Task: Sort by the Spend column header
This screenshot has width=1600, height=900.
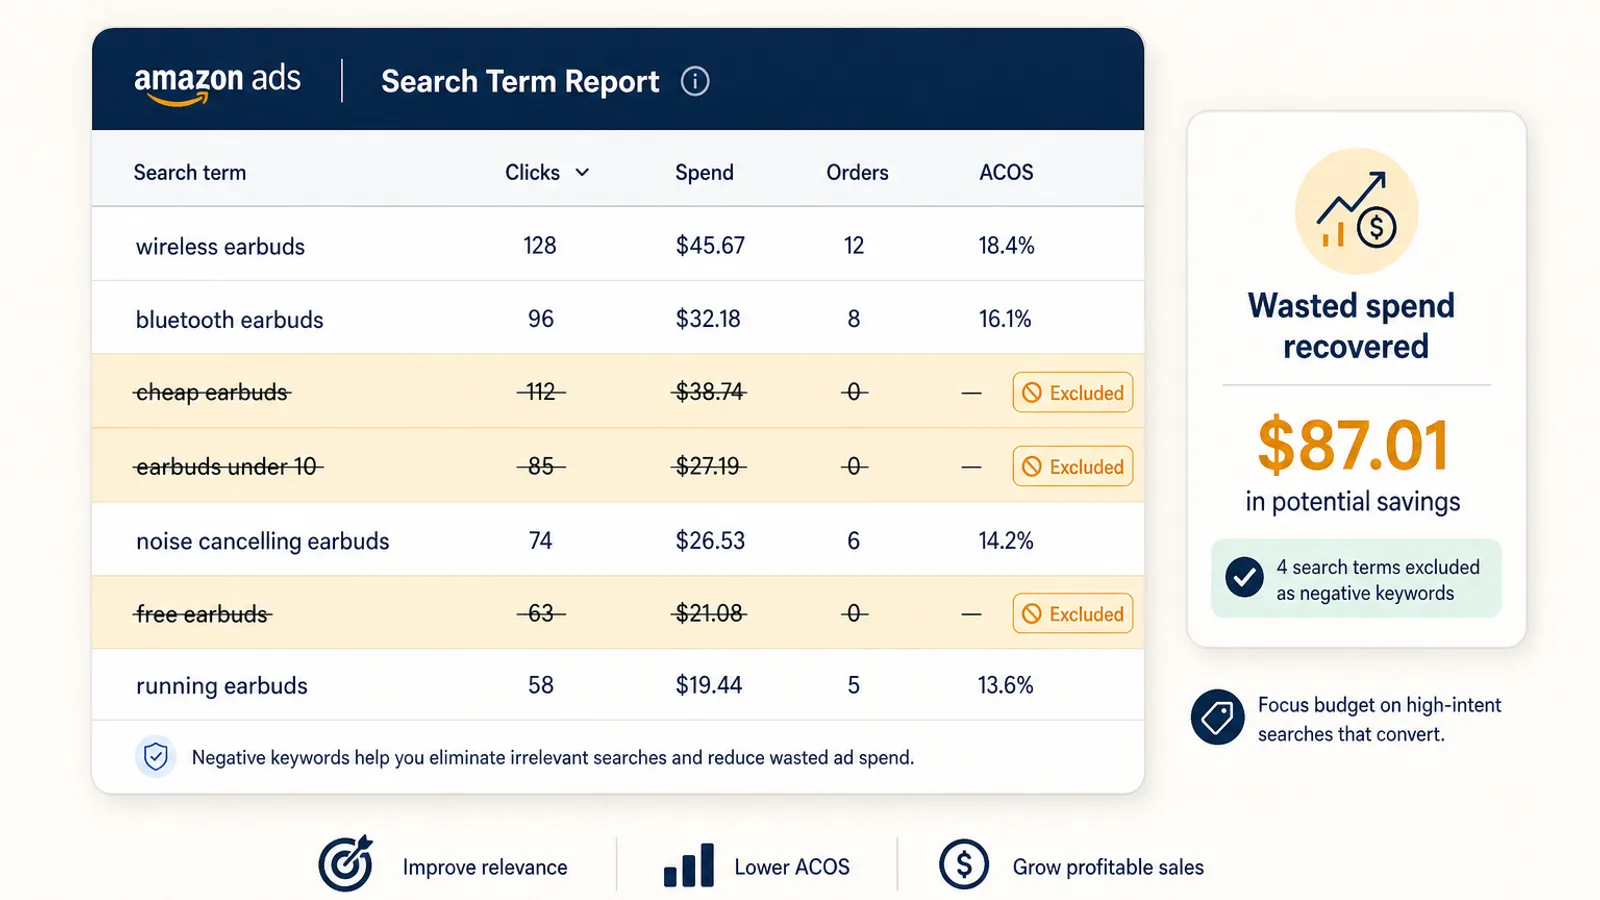Action: [x=704, y=172]
